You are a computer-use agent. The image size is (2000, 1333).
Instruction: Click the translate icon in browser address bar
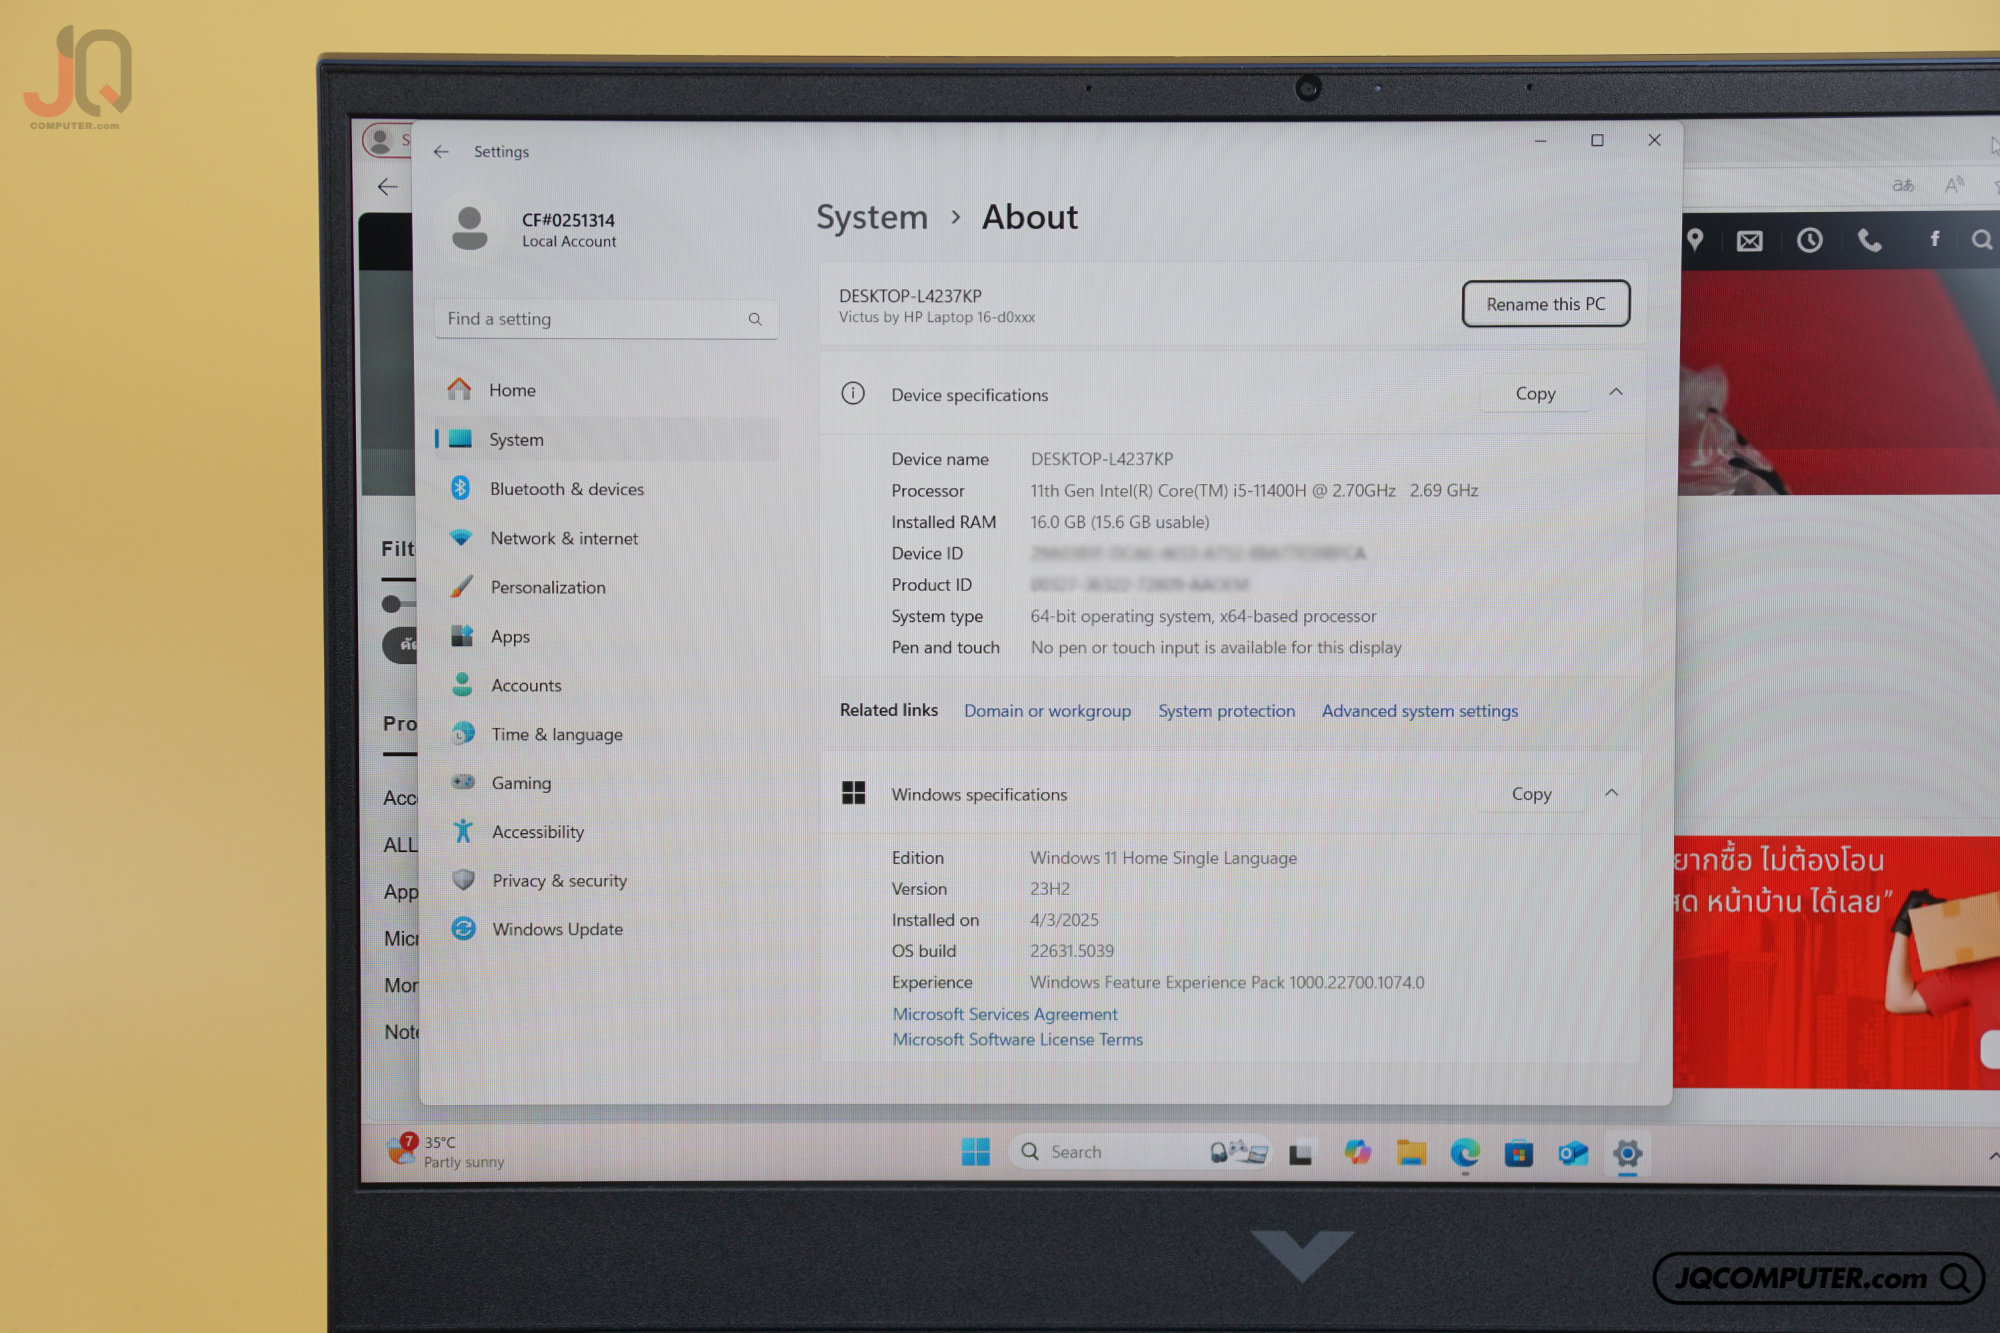(x=1903, y=185)
